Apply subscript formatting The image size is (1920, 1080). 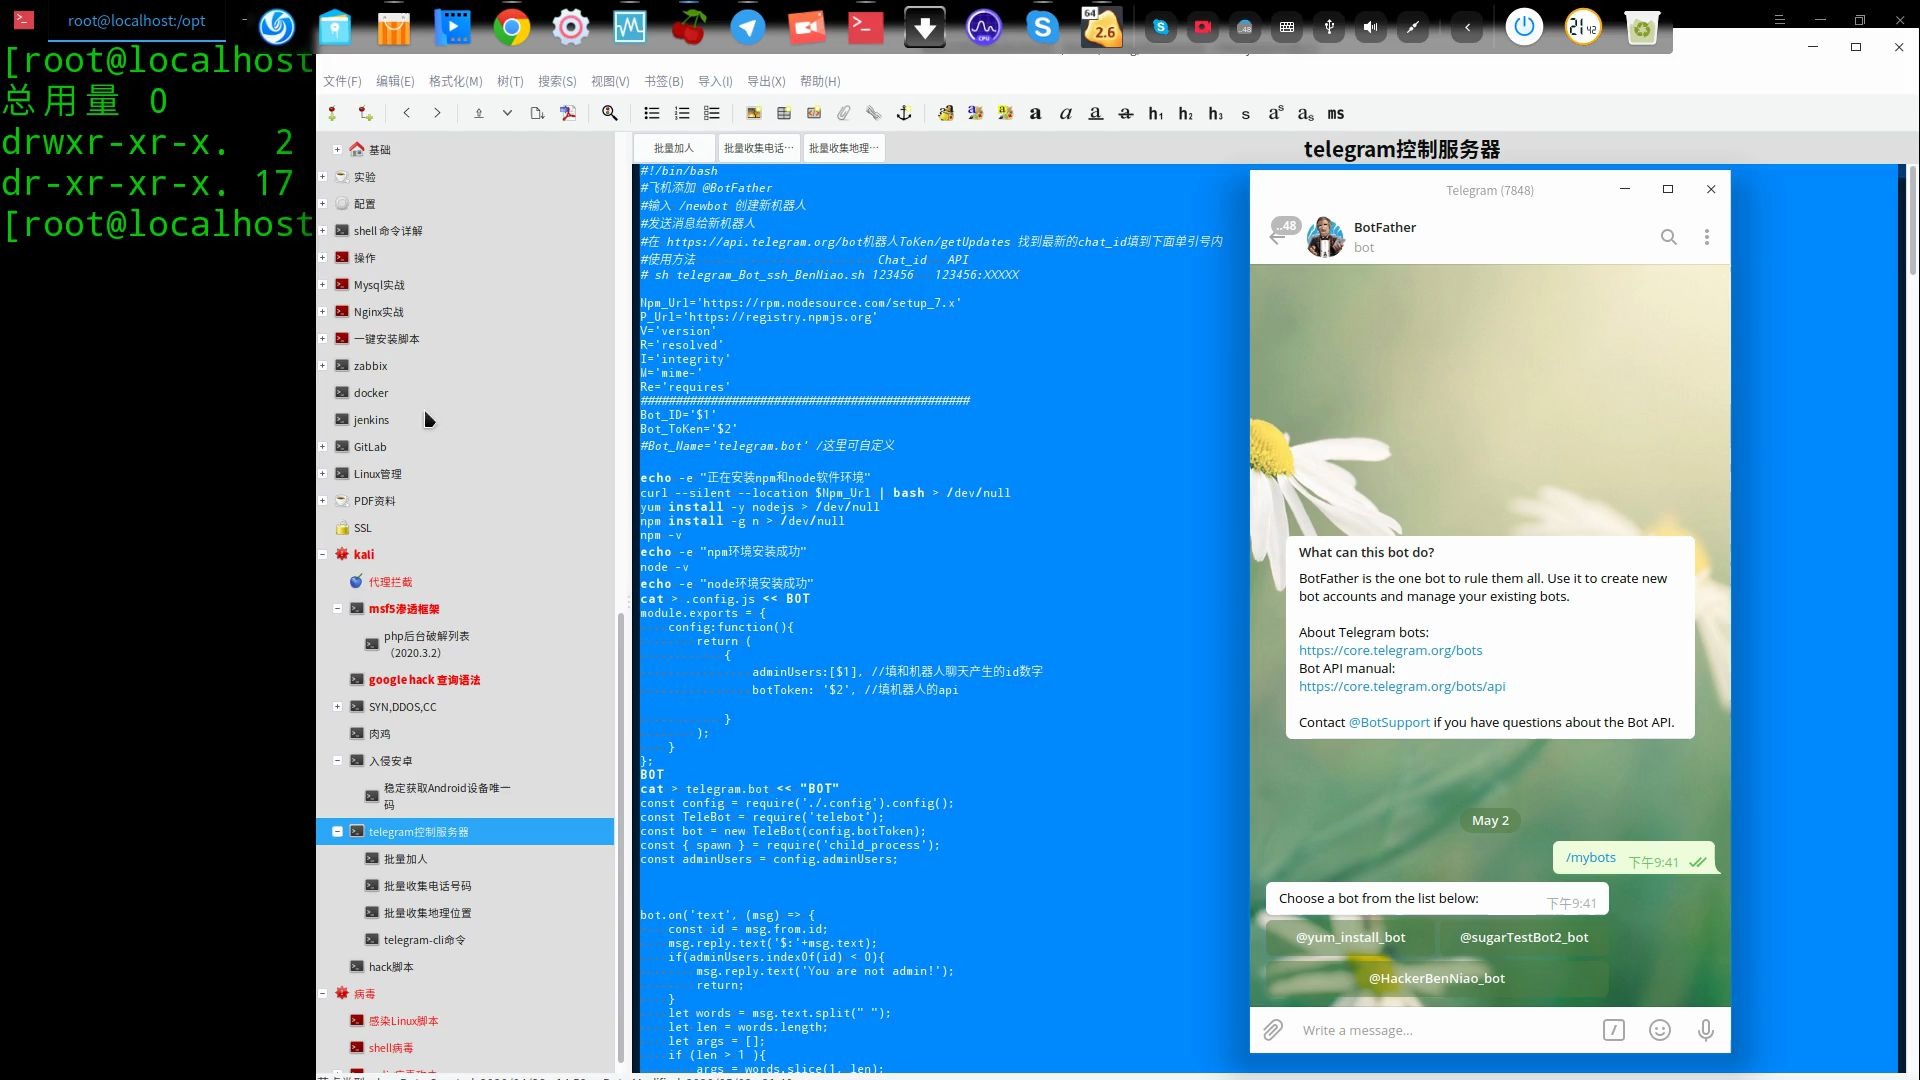point(1306,113)
